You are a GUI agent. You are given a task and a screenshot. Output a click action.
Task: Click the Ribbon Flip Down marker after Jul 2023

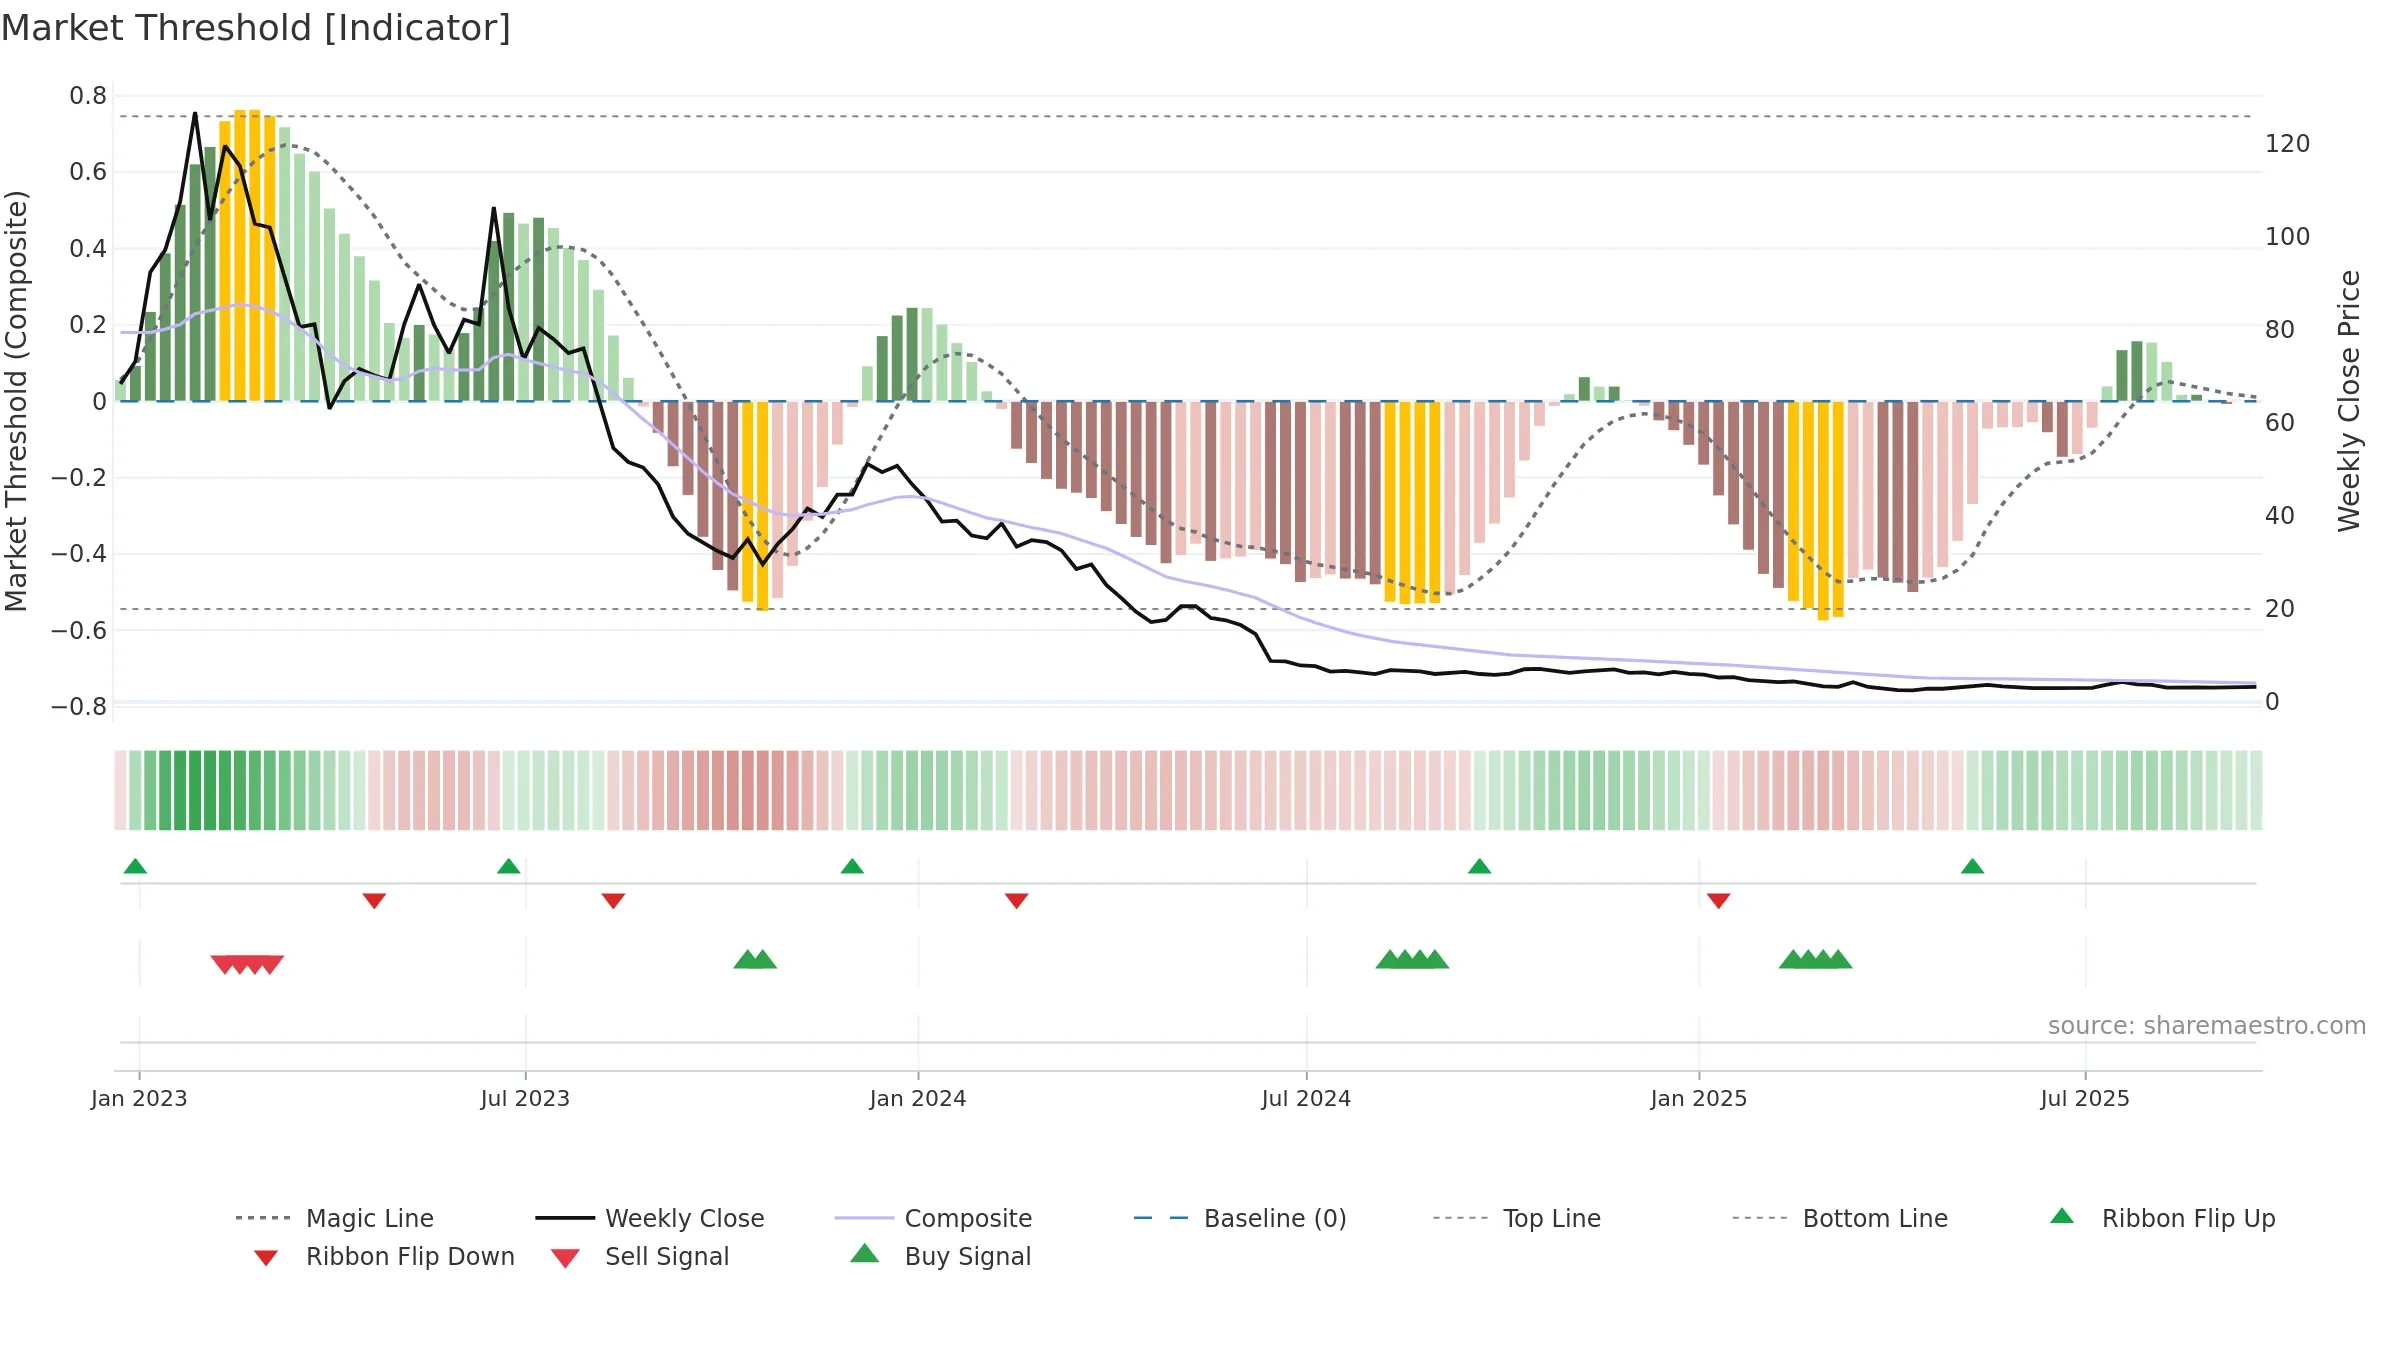(613, 901)
